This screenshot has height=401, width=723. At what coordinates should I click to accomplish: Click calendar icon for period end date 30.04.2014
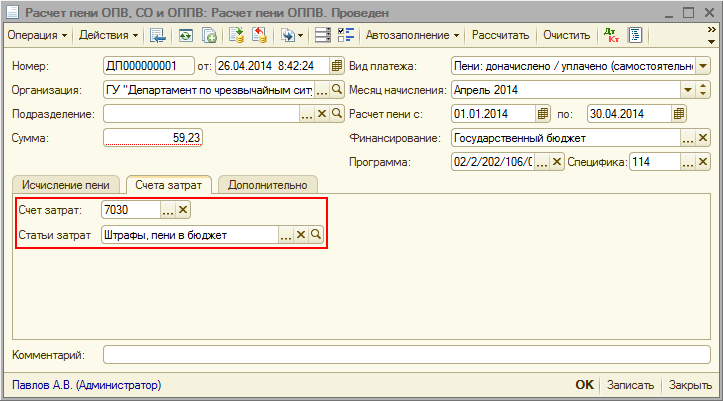pyautogui.click(x=679, y=114)
